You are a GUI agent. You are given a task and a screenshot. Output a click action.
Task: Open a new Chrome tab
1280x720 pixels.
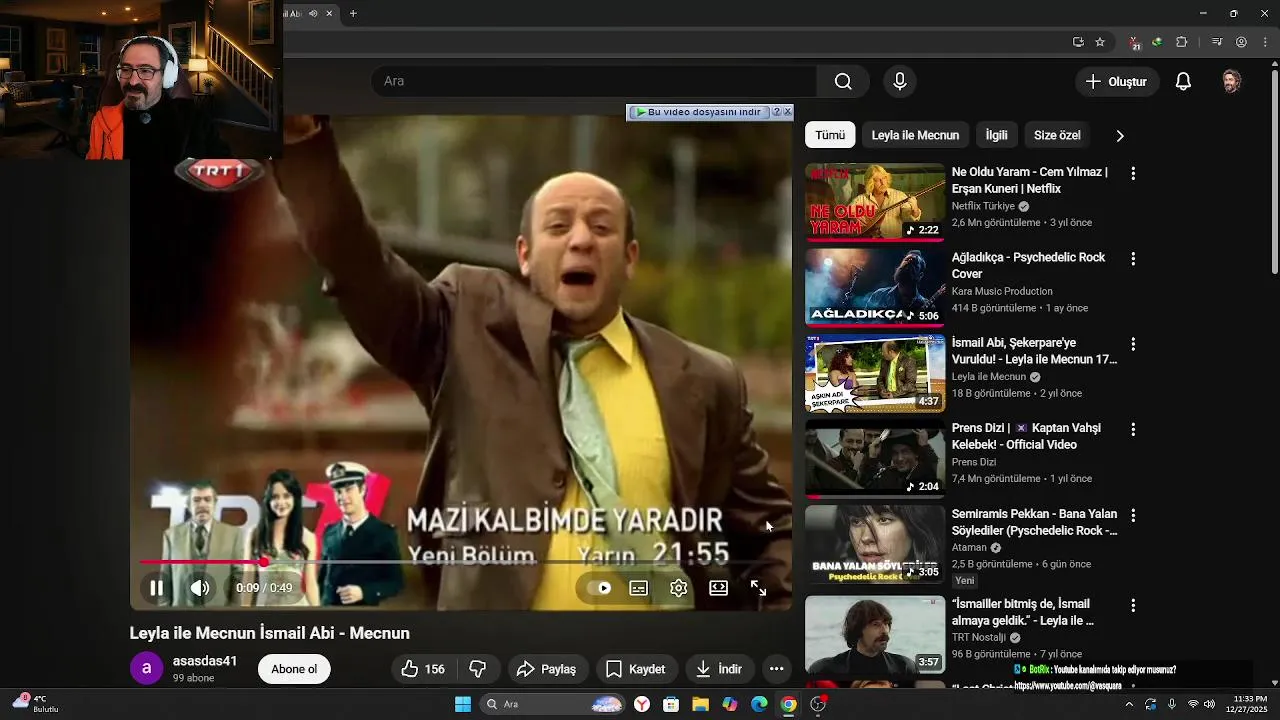(353, 13)
